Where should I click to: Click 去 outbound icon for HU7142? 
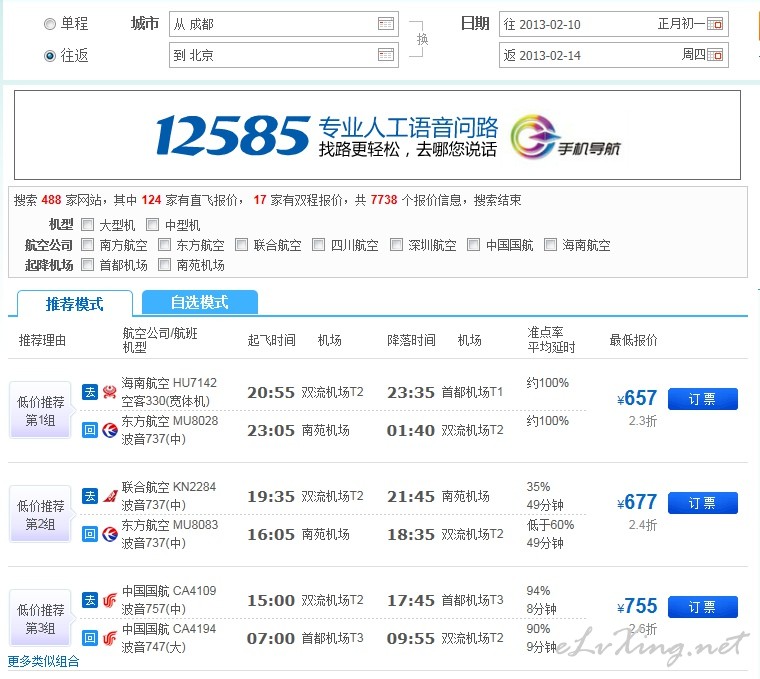90,392
